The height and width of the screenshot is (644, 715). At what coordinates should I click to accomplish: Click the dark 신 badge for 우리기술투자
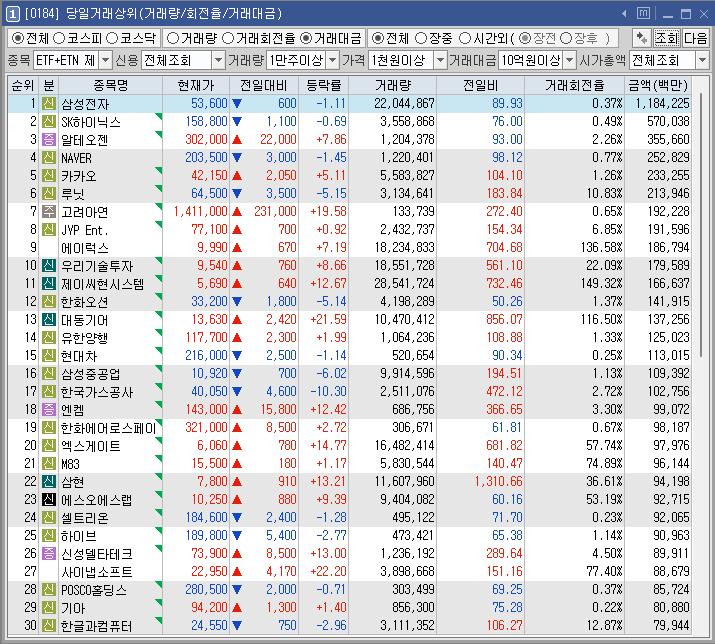coord(49,265)
